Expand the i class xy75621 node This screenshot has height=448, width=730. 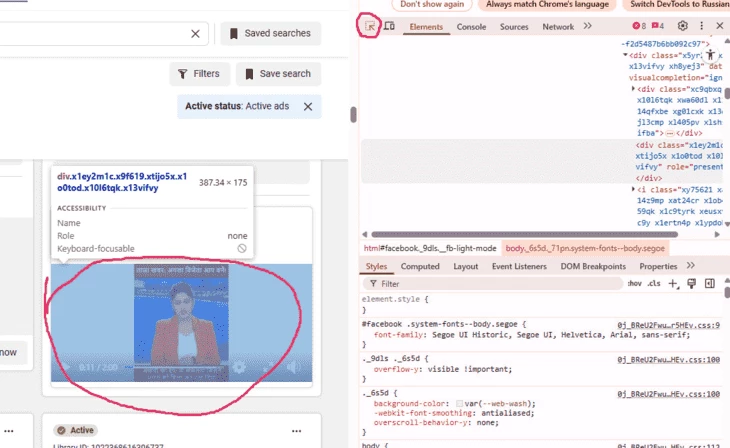[x=633, y=189]
